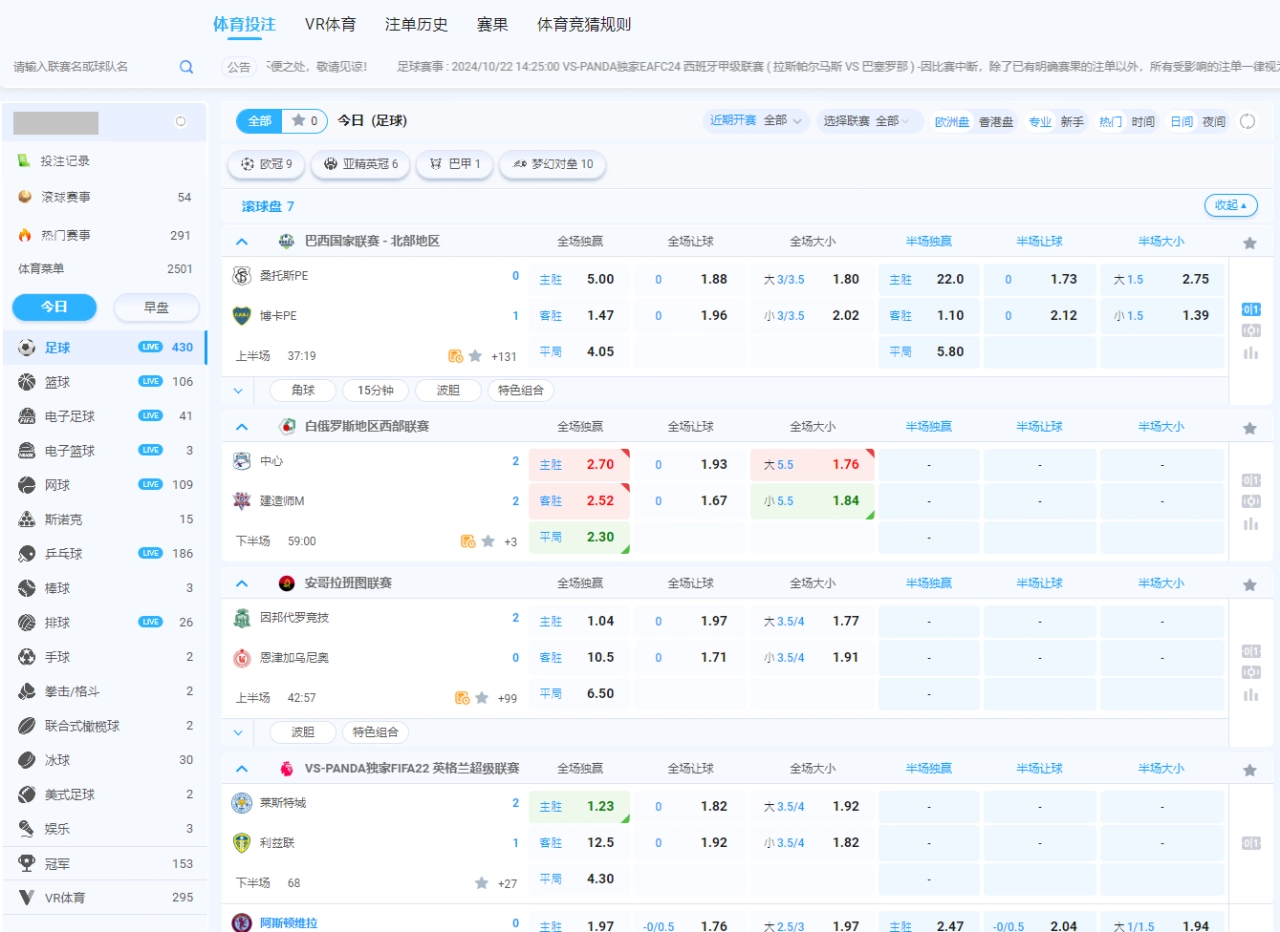Open VR体育 sidebar entry
Screen dimensions: 1280x932
coord(105,897)
